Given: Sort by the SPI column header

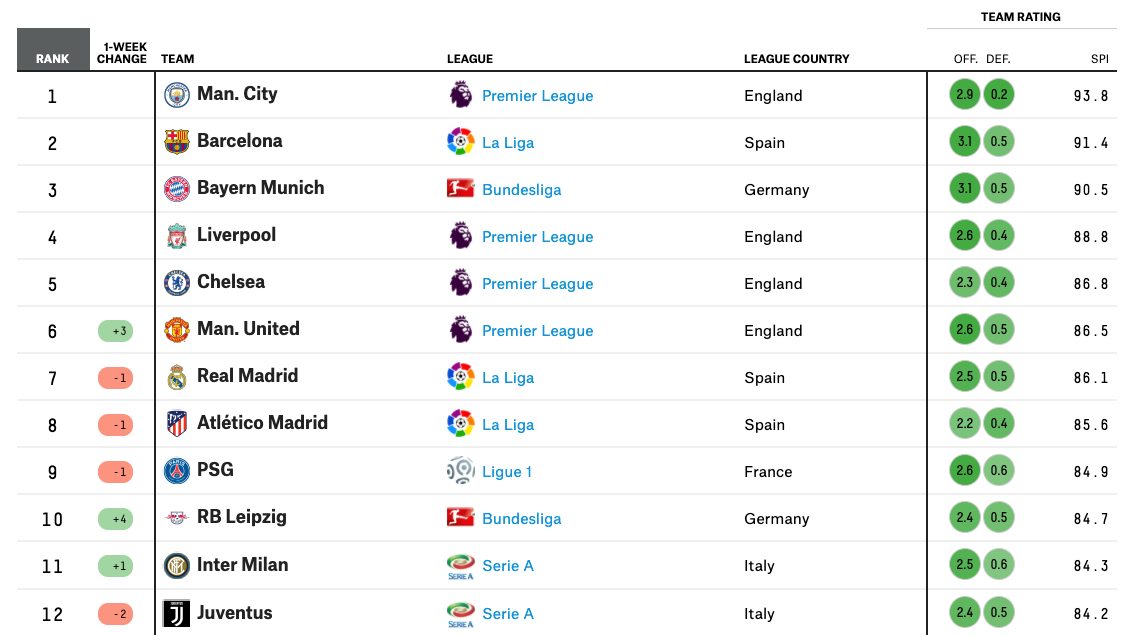Looking at the screenshot, I should (x=1100, y=59).
